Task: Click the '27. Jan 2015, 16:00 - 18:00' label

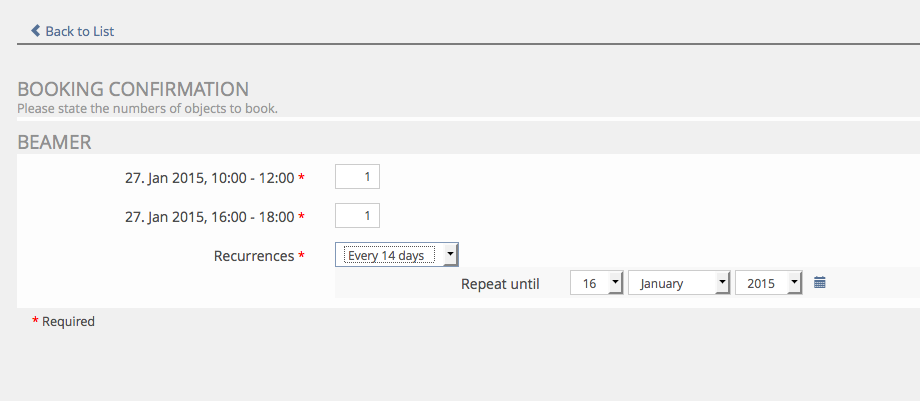Action: (209, 216)
